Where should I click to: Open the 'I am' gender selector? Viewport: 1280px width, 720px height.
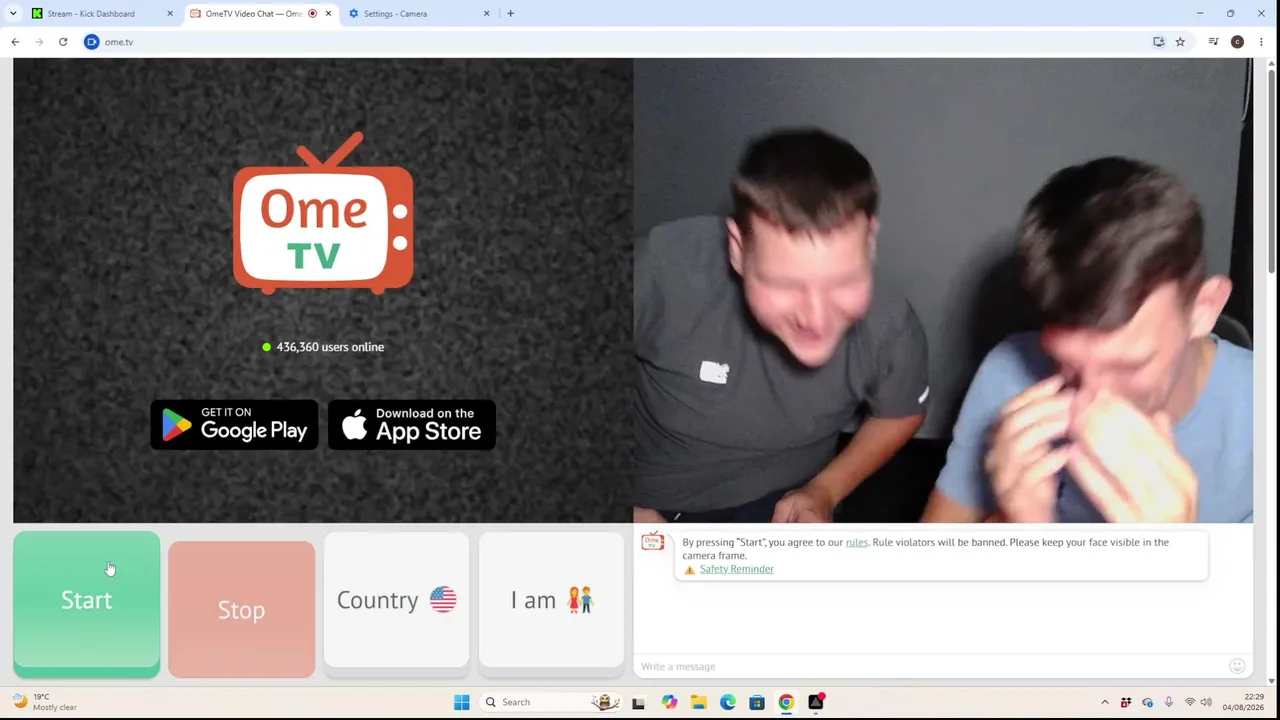(x=552, y=600)
